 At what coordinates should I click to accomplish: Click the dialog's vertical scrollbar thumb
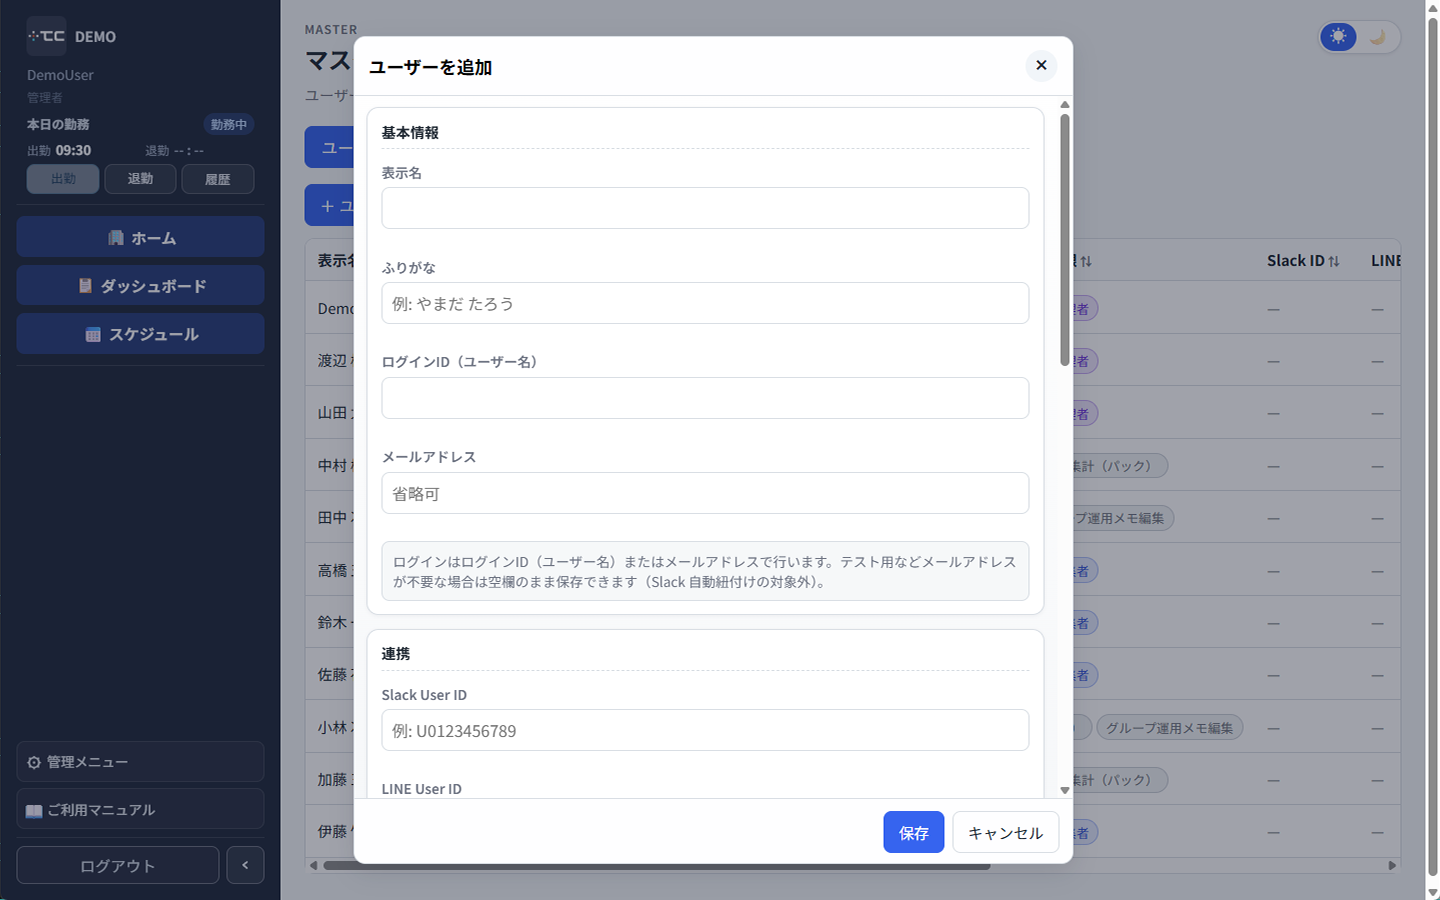(1065, 240)
